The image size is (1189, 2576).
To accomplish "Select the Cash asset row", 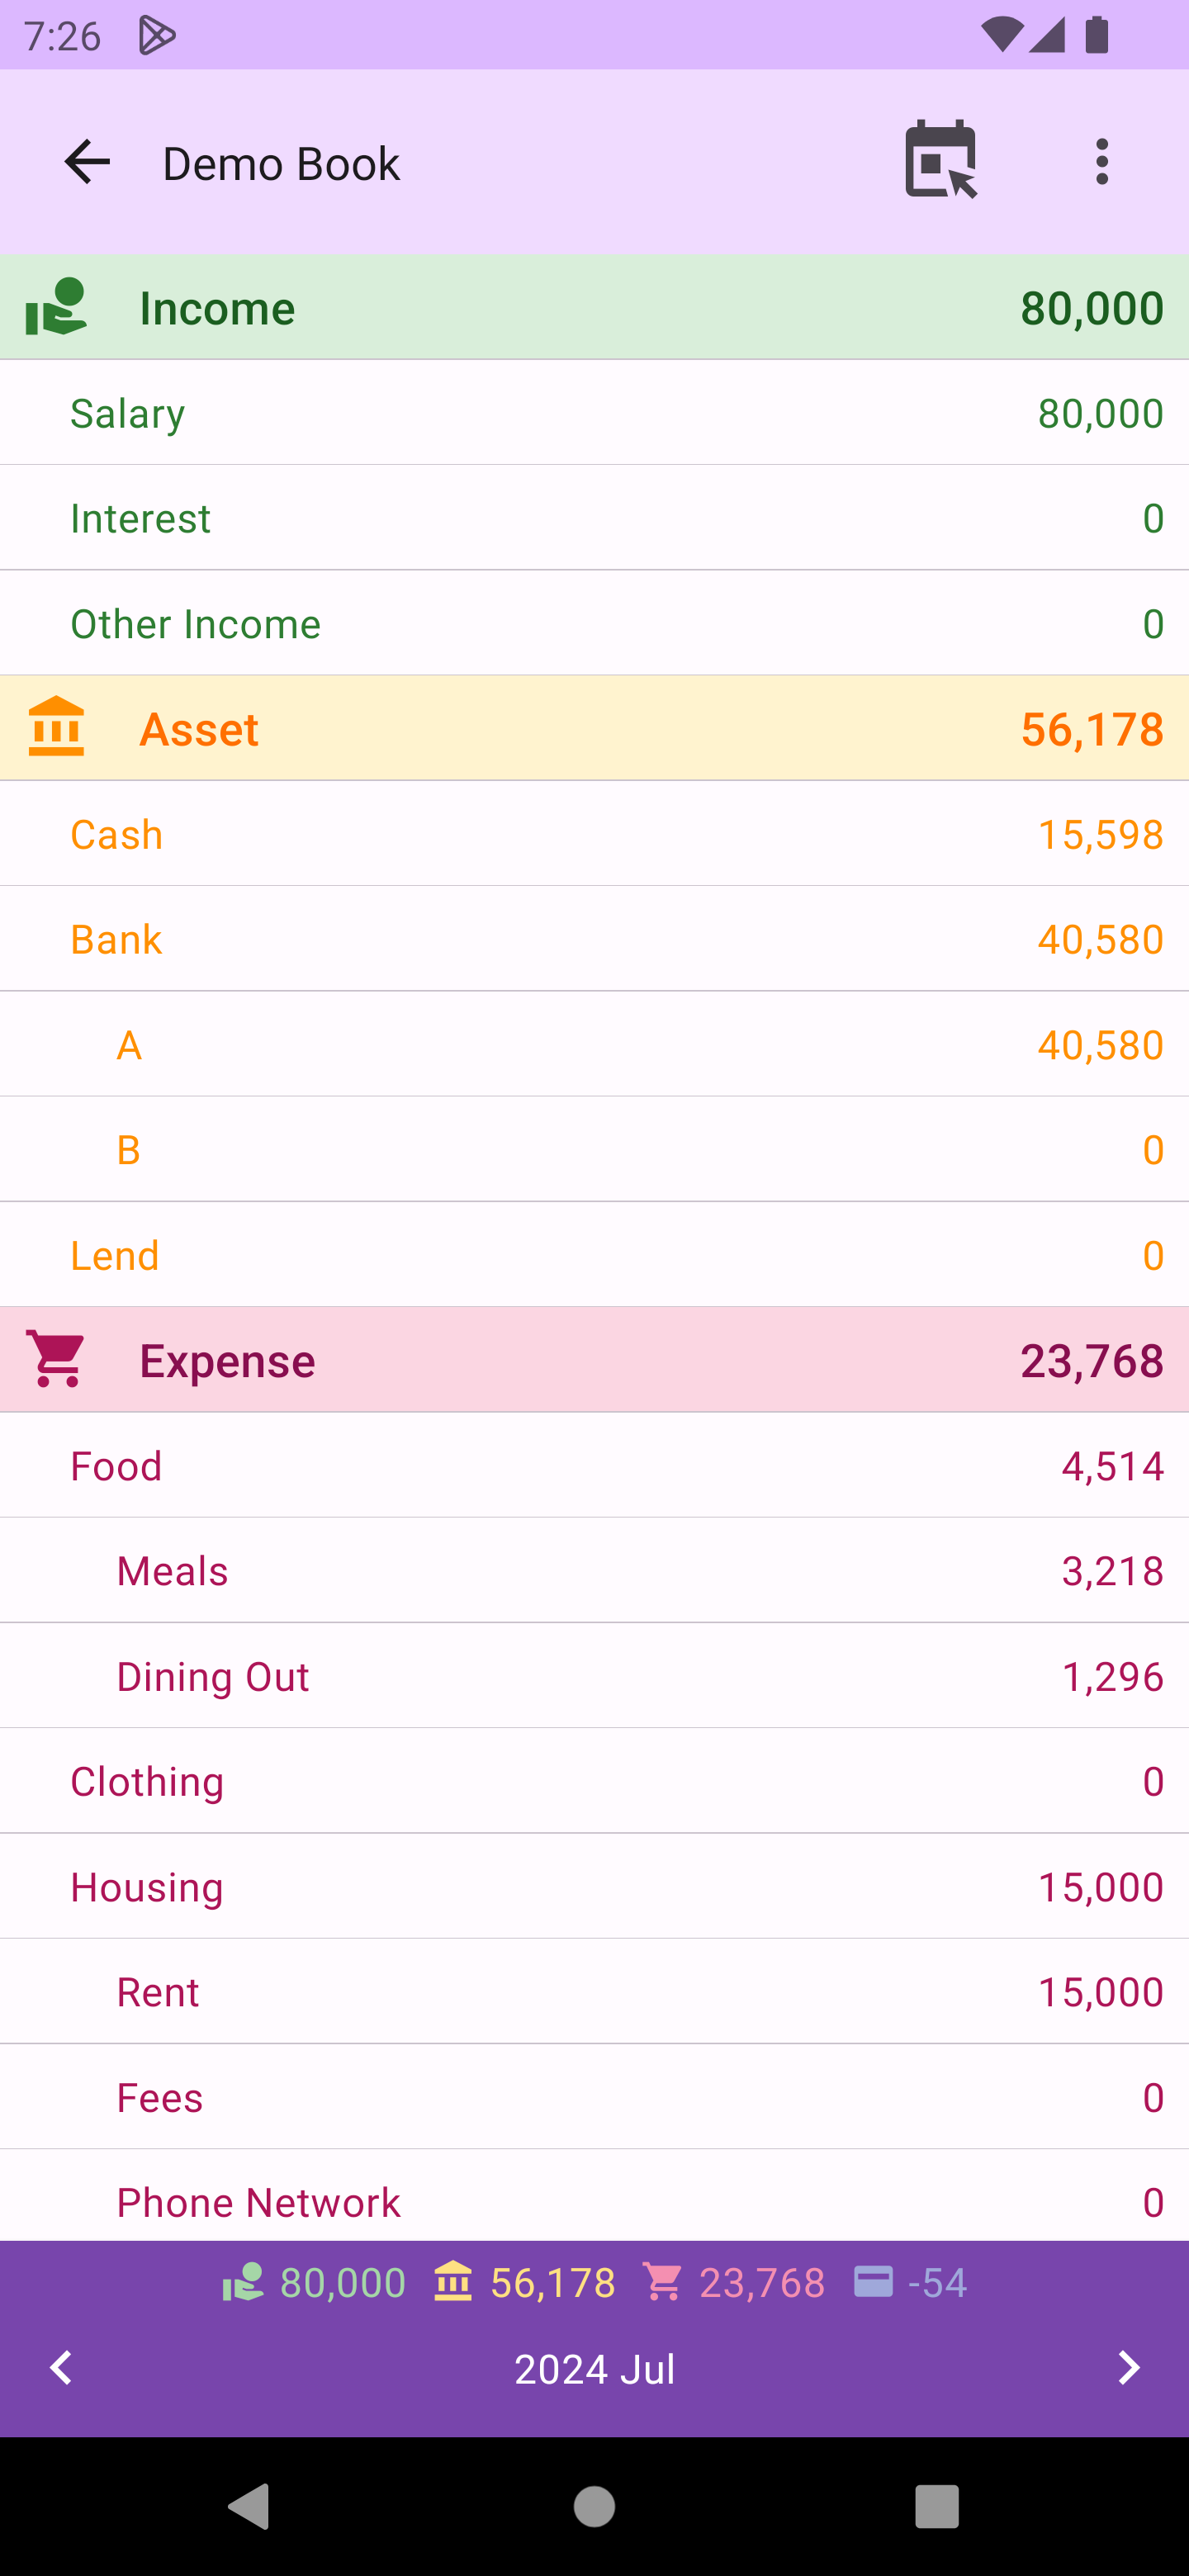I will (594, 834).
